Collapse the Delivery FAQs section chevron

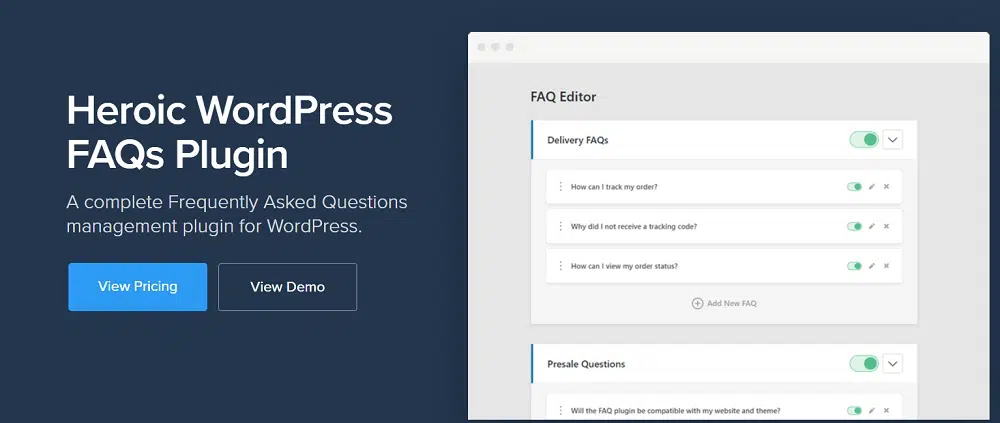(x=893, y=140)
